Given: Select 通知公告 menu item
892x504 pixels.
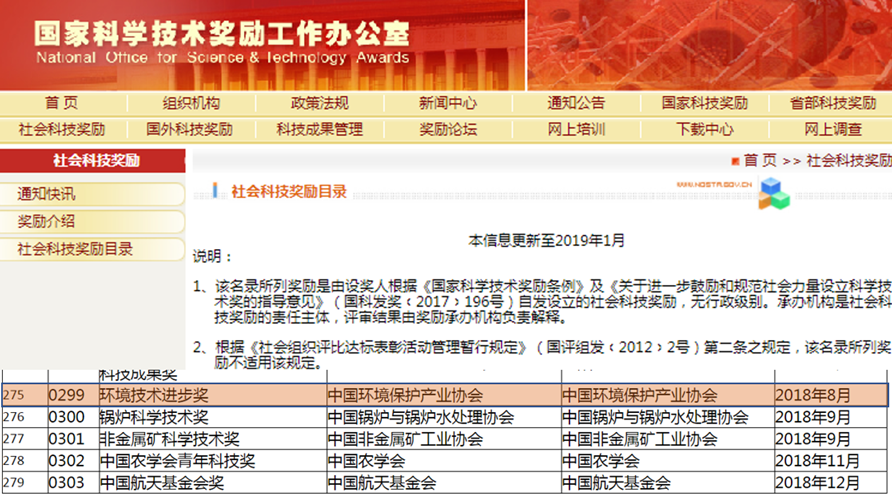Looking at the screenshot, I should pos(576,103).
